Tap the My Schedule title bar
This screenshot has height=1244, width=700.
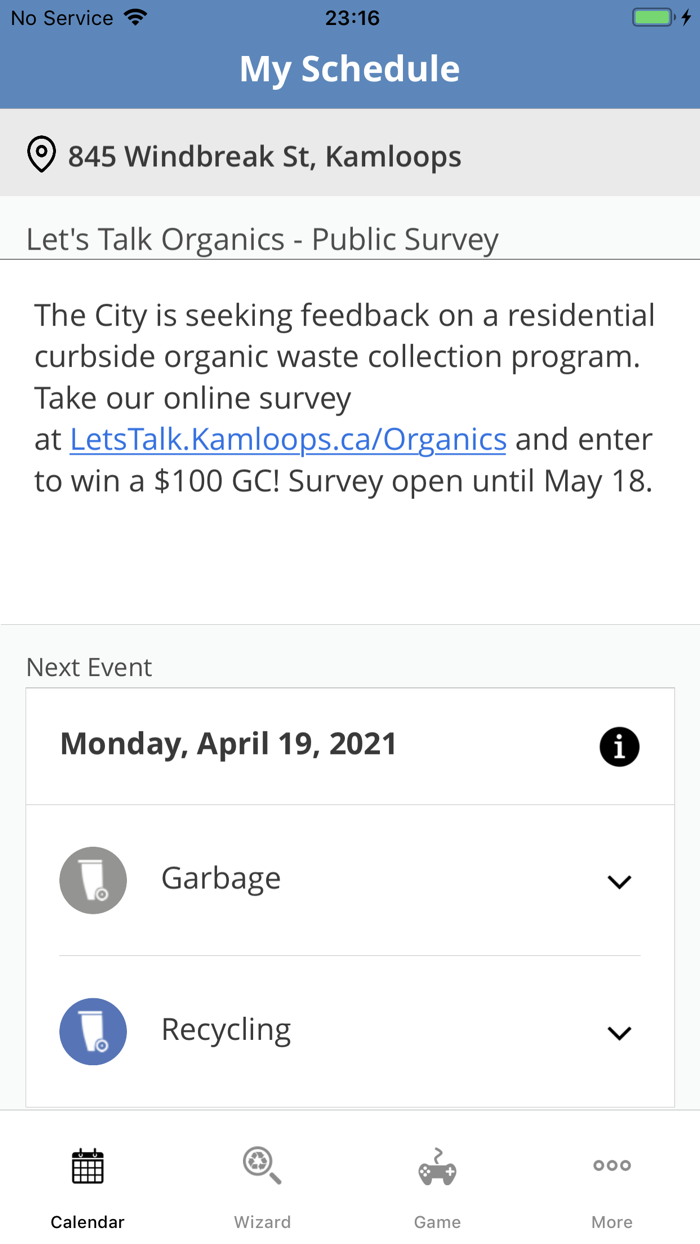349,68
